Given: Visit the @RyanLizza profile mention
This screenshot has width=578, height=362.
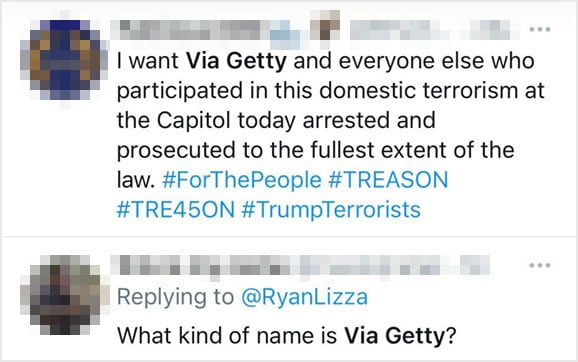Looking at the screenshot, I should pyautogui.click(x=304, y=297).
